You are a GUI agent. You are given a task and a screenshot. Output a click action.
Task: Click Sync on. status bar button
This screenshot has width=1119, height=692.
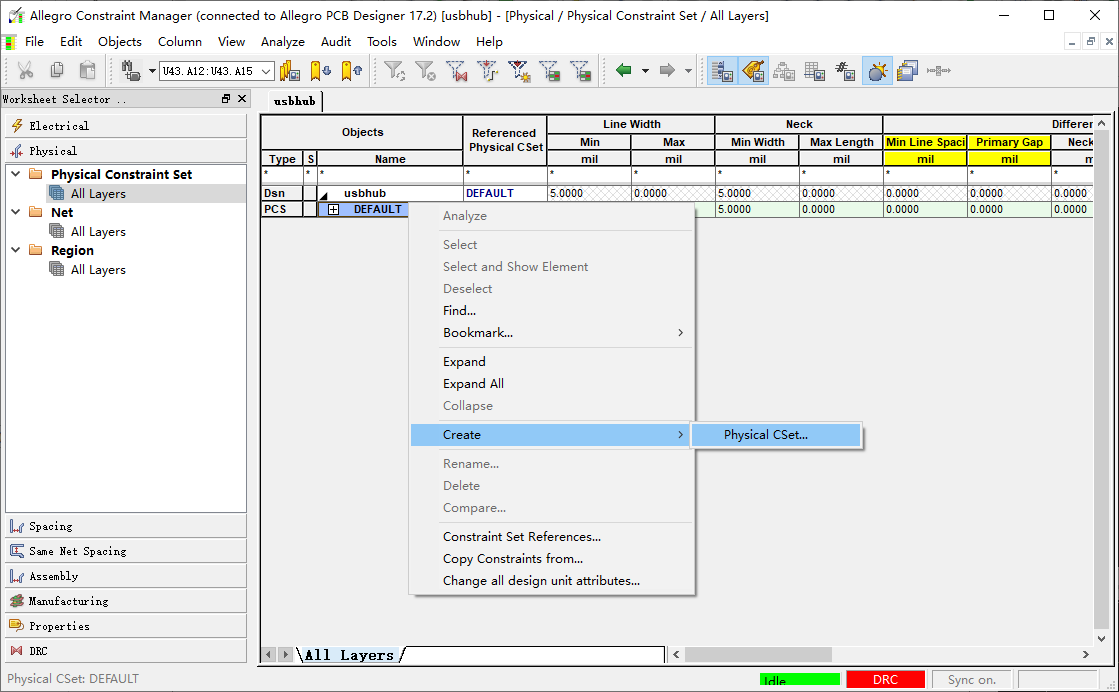click(971, 679)
